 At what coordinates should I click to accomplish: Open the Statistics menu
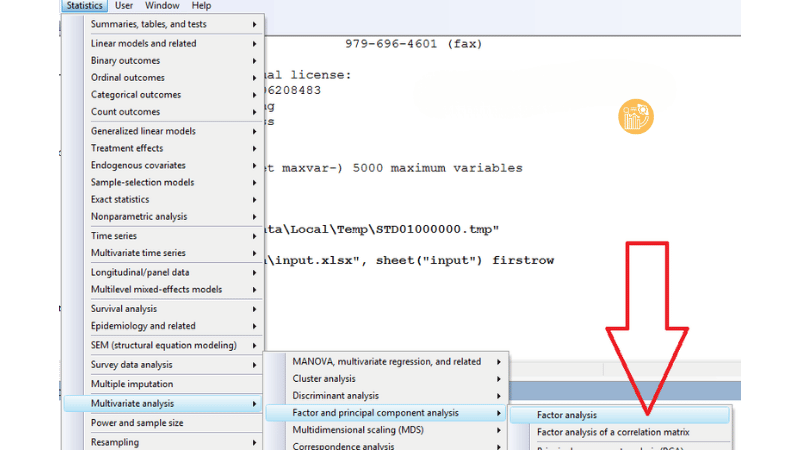click(84, 6)
